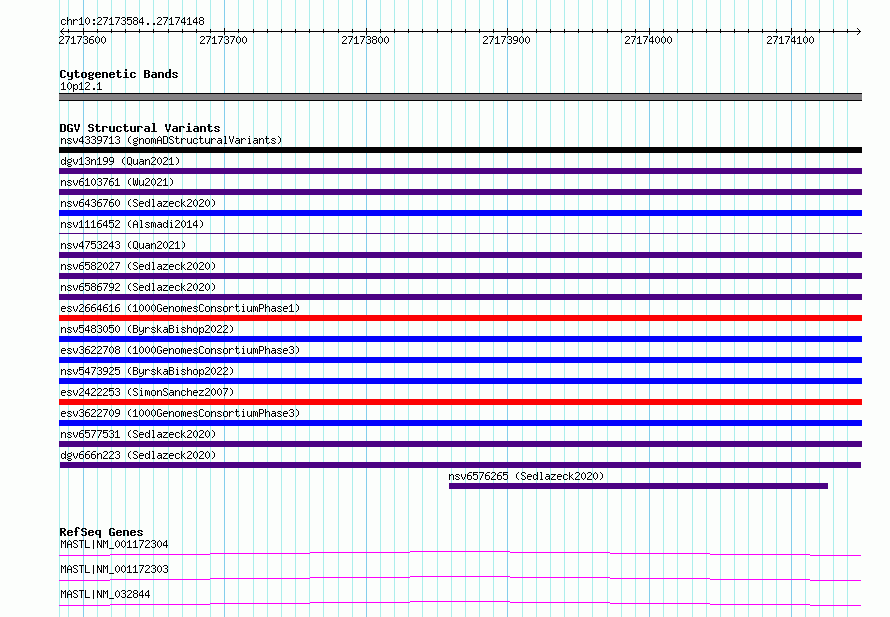This screenshot has height=617, width=890.
Task: Open nsv4753243 (Quan2021) label
Action: pos(123,245)
